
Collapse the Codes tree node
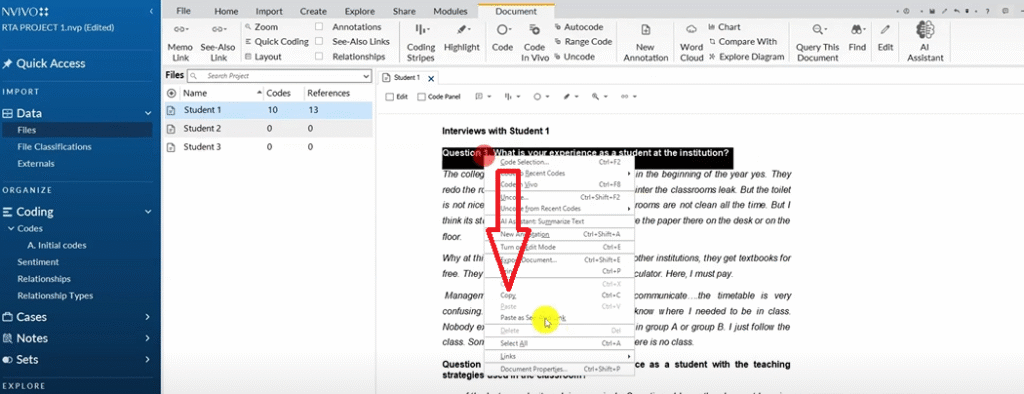click(11, 229)
